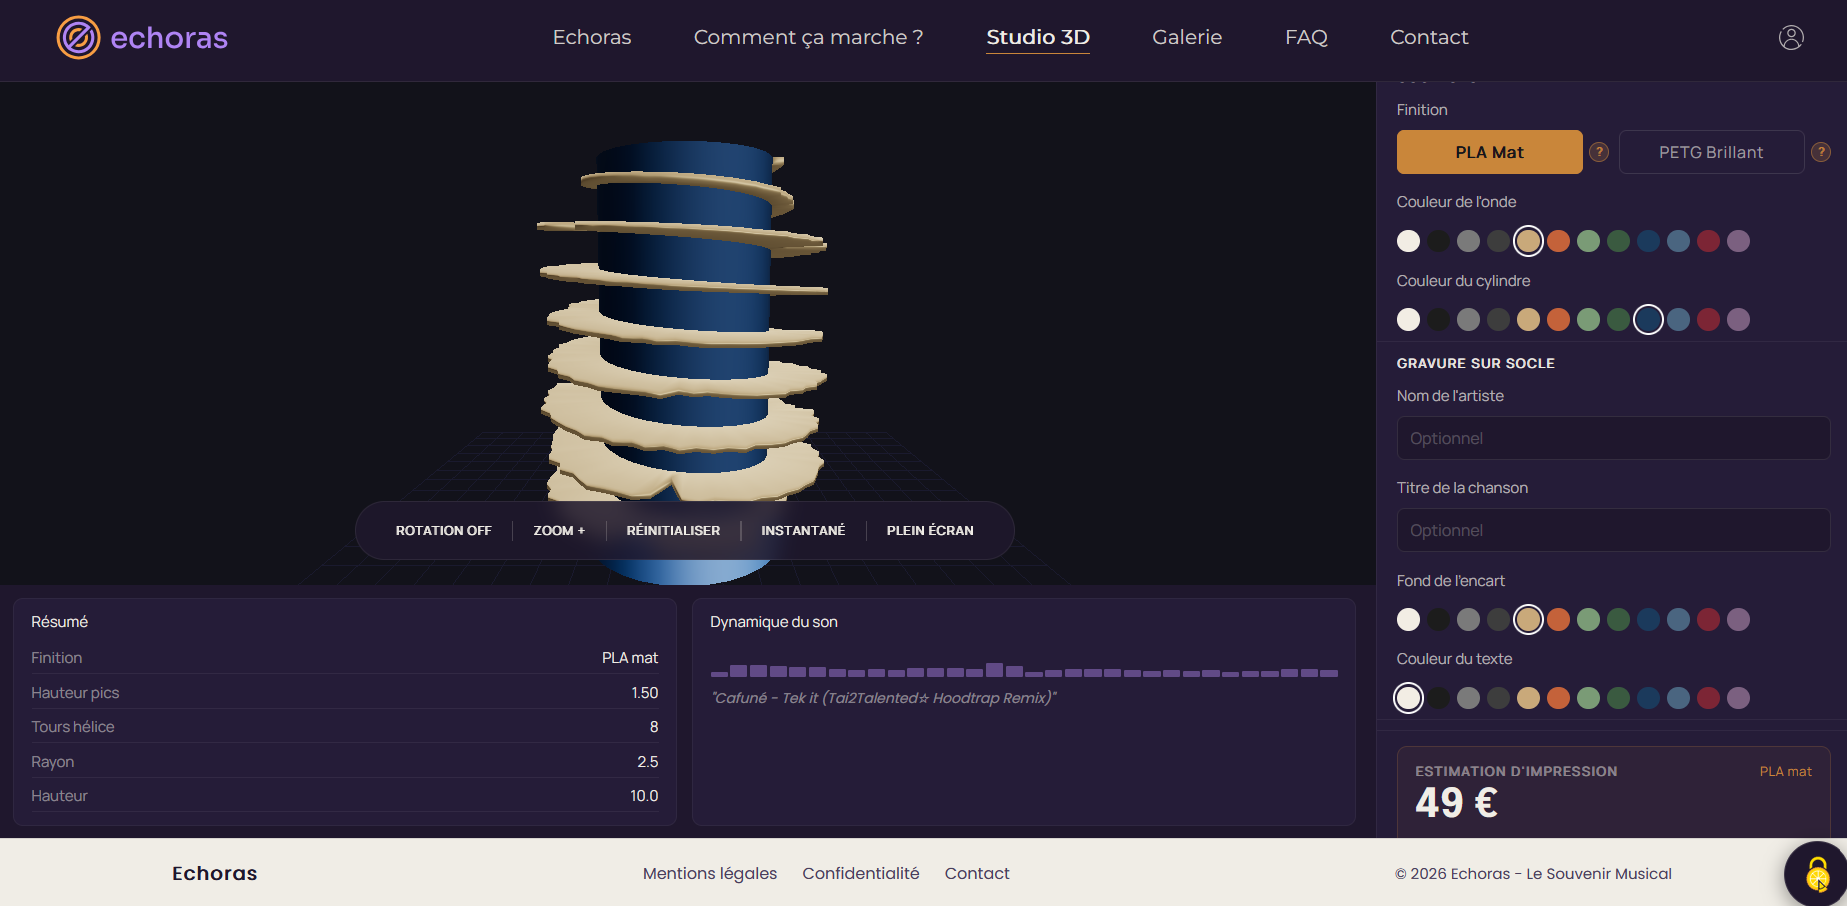Pick white swatch under Couleur du cylindre
Viewport: 1847px width, 906px height.
point(1408,320)
